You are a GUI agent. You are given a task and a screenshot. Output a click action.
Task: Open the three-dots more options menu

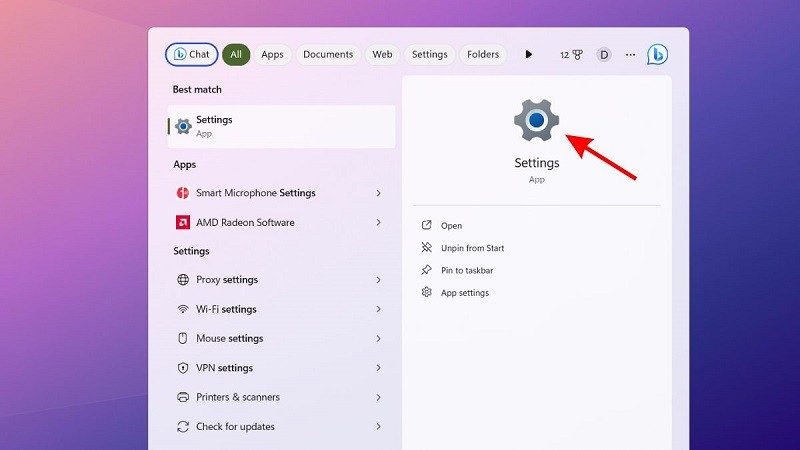(x=630, y=55)
